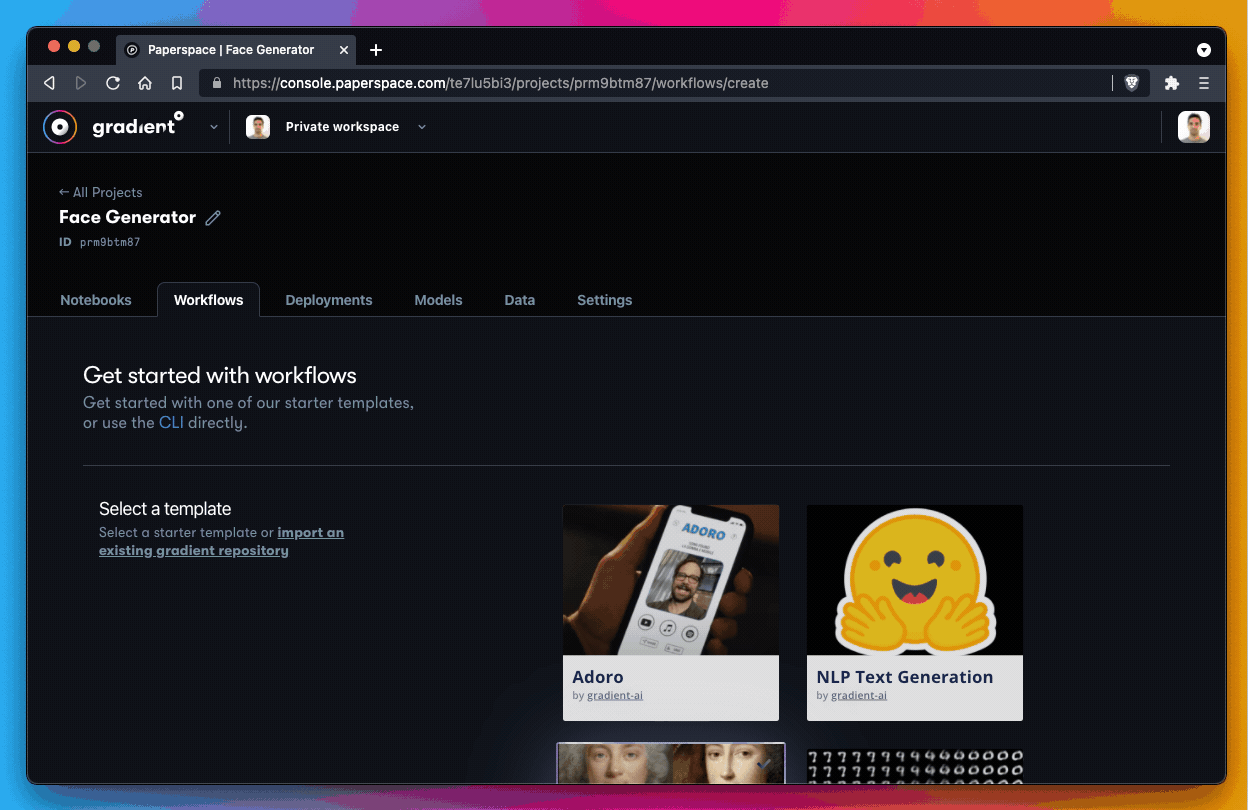Viewport: 1248px width, 810px height.
Task: Click the browser forward arrow
Action: pos(81,83)
